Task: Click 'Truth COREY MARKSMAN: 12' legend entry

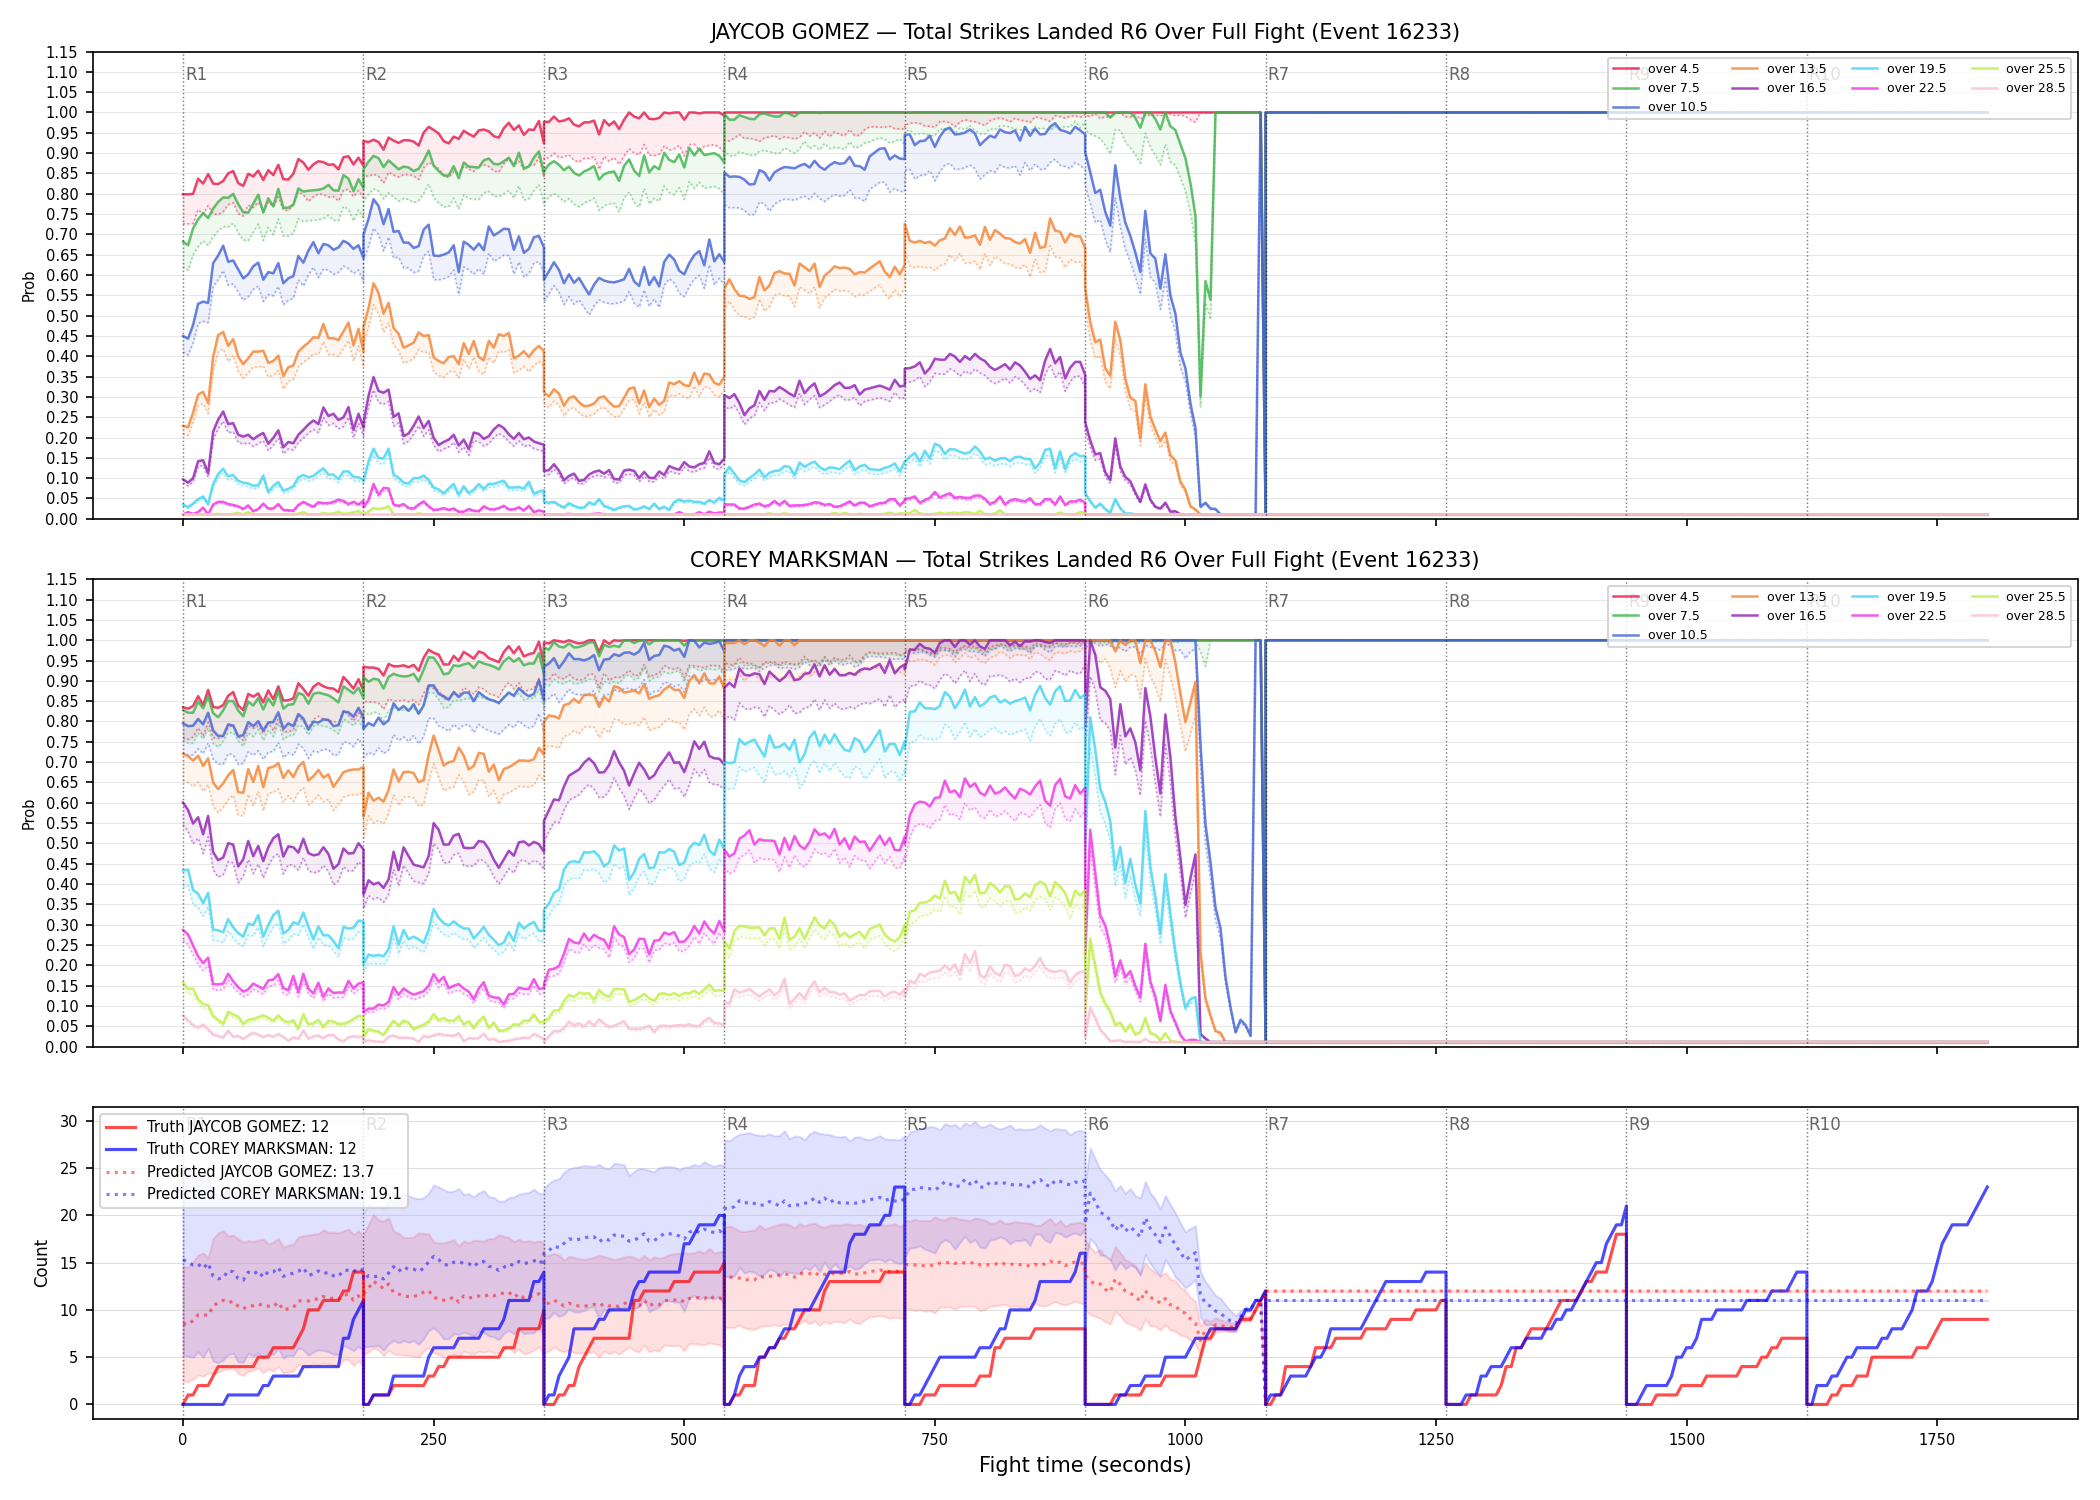Action: pos(231,1149)
